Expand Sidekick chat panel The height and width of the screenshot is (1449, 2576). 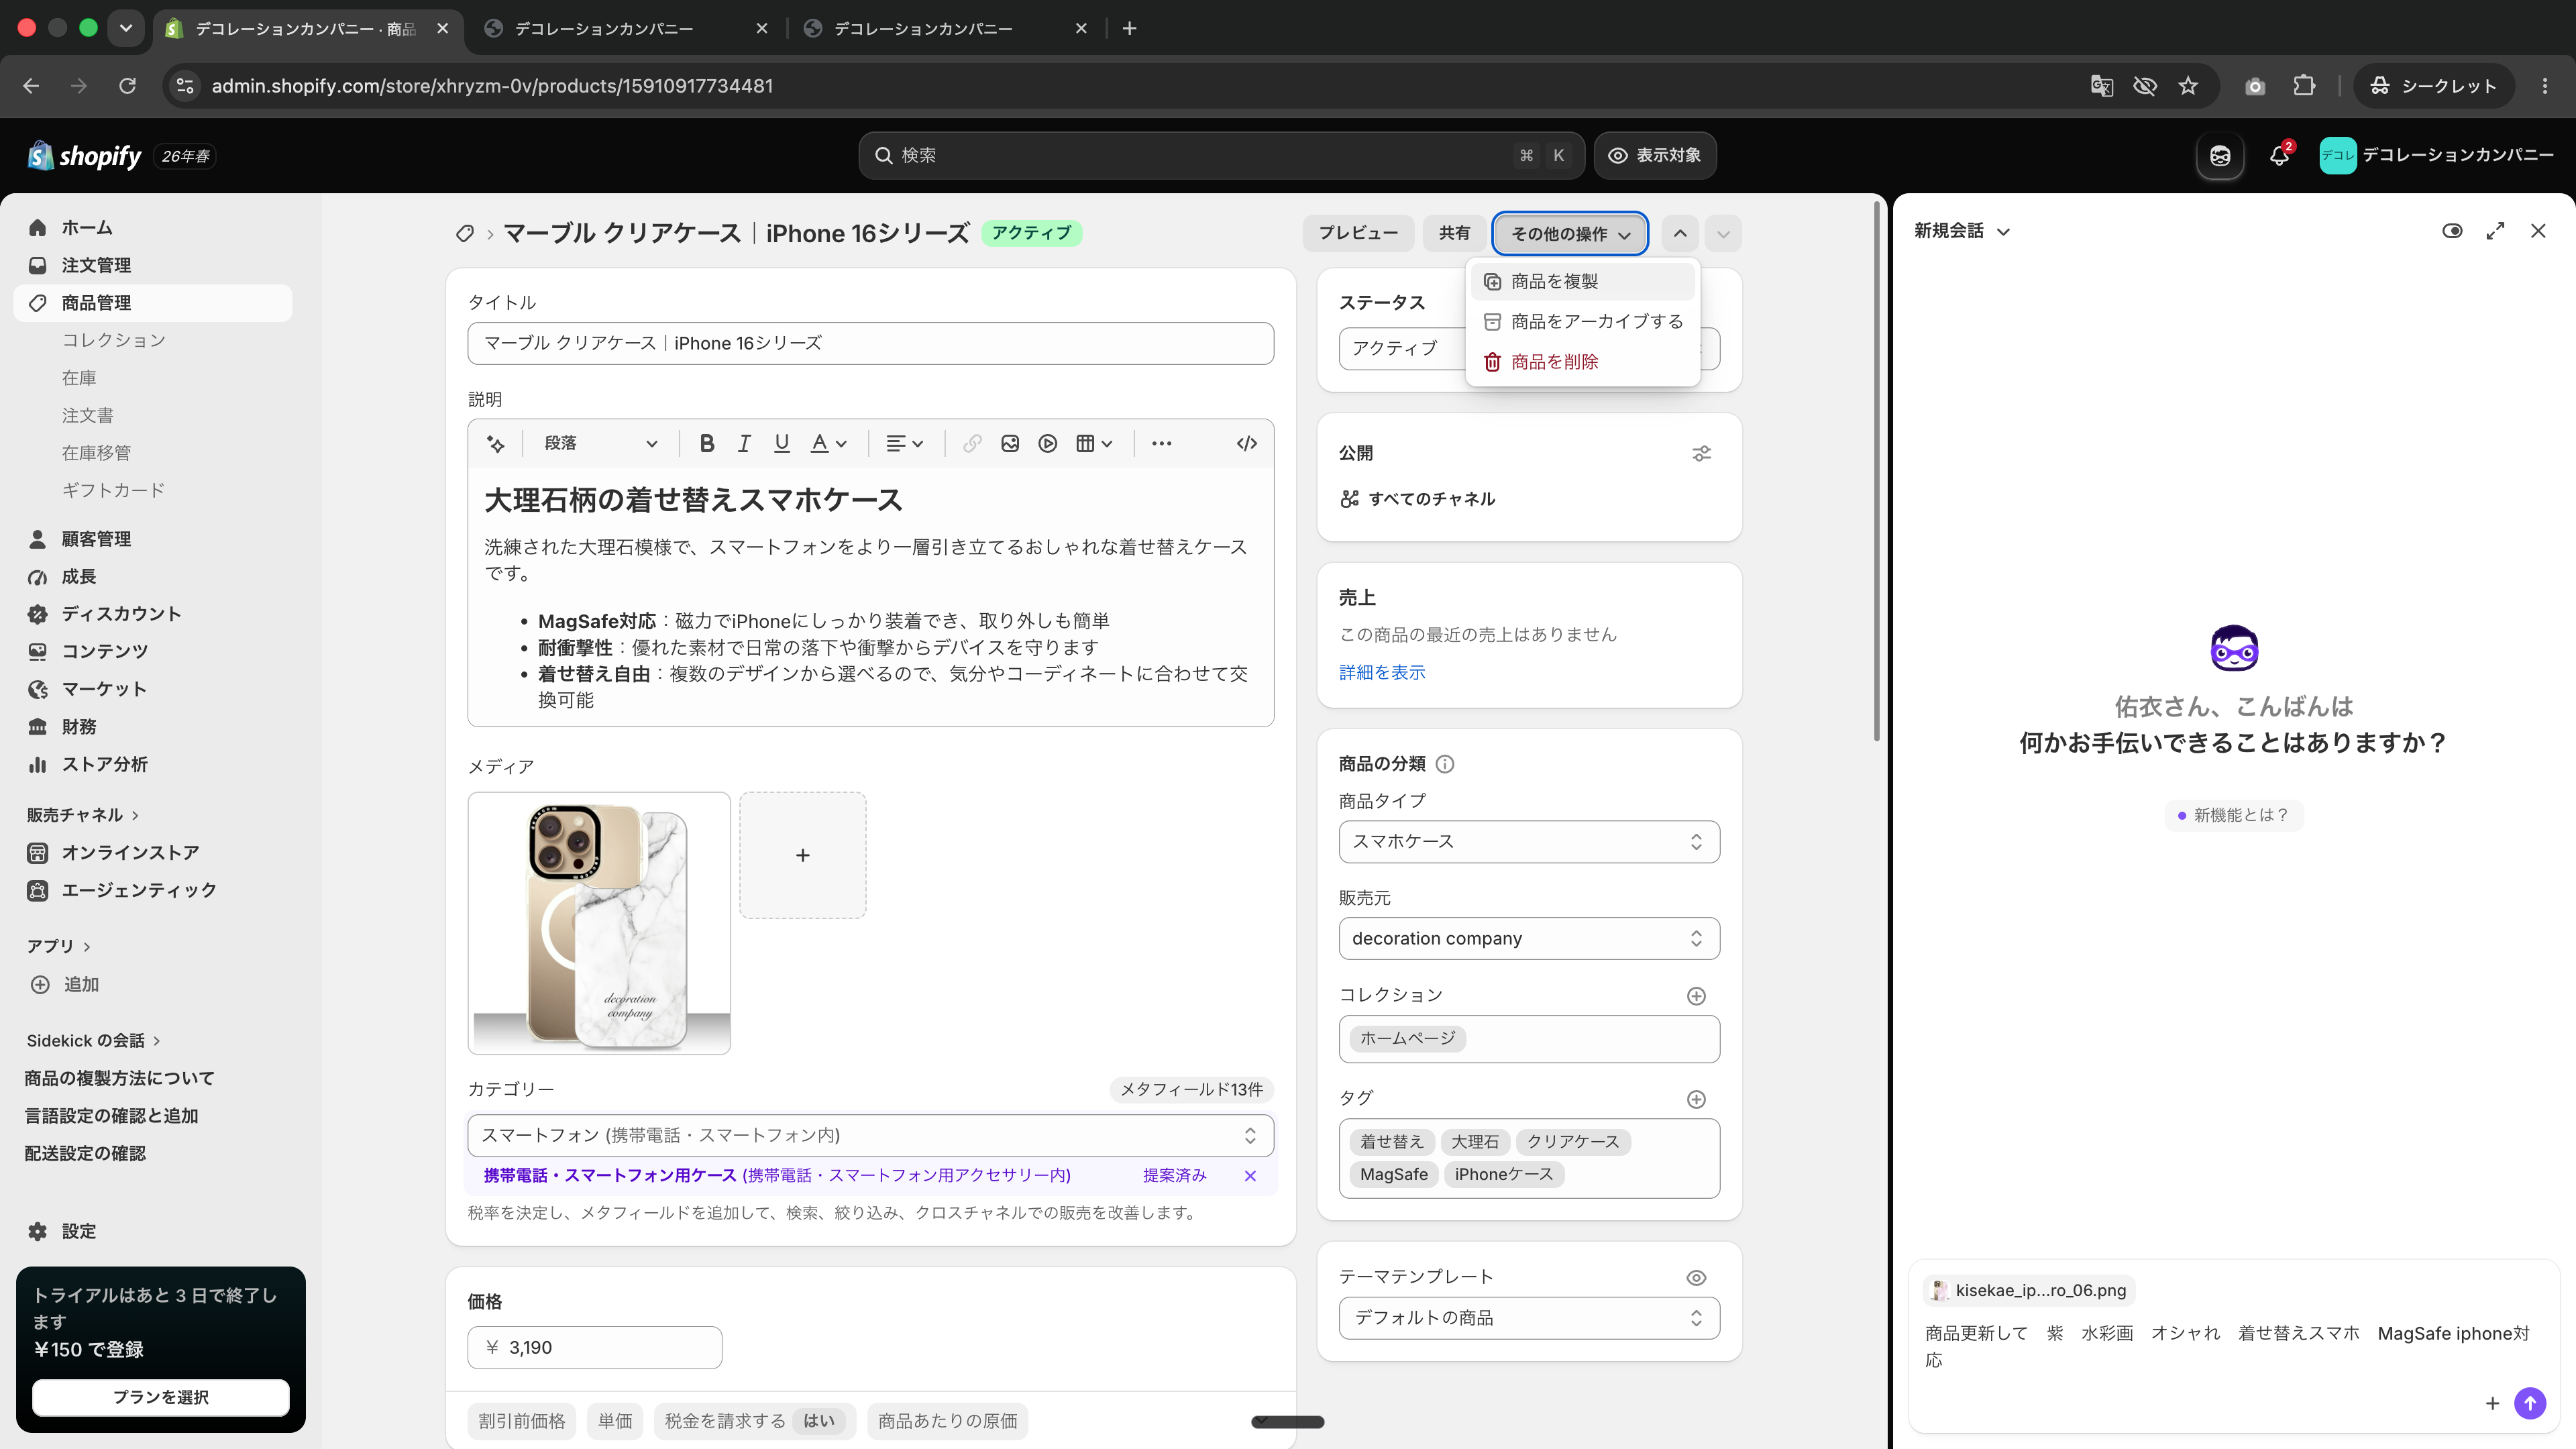tap(2495, 231)
